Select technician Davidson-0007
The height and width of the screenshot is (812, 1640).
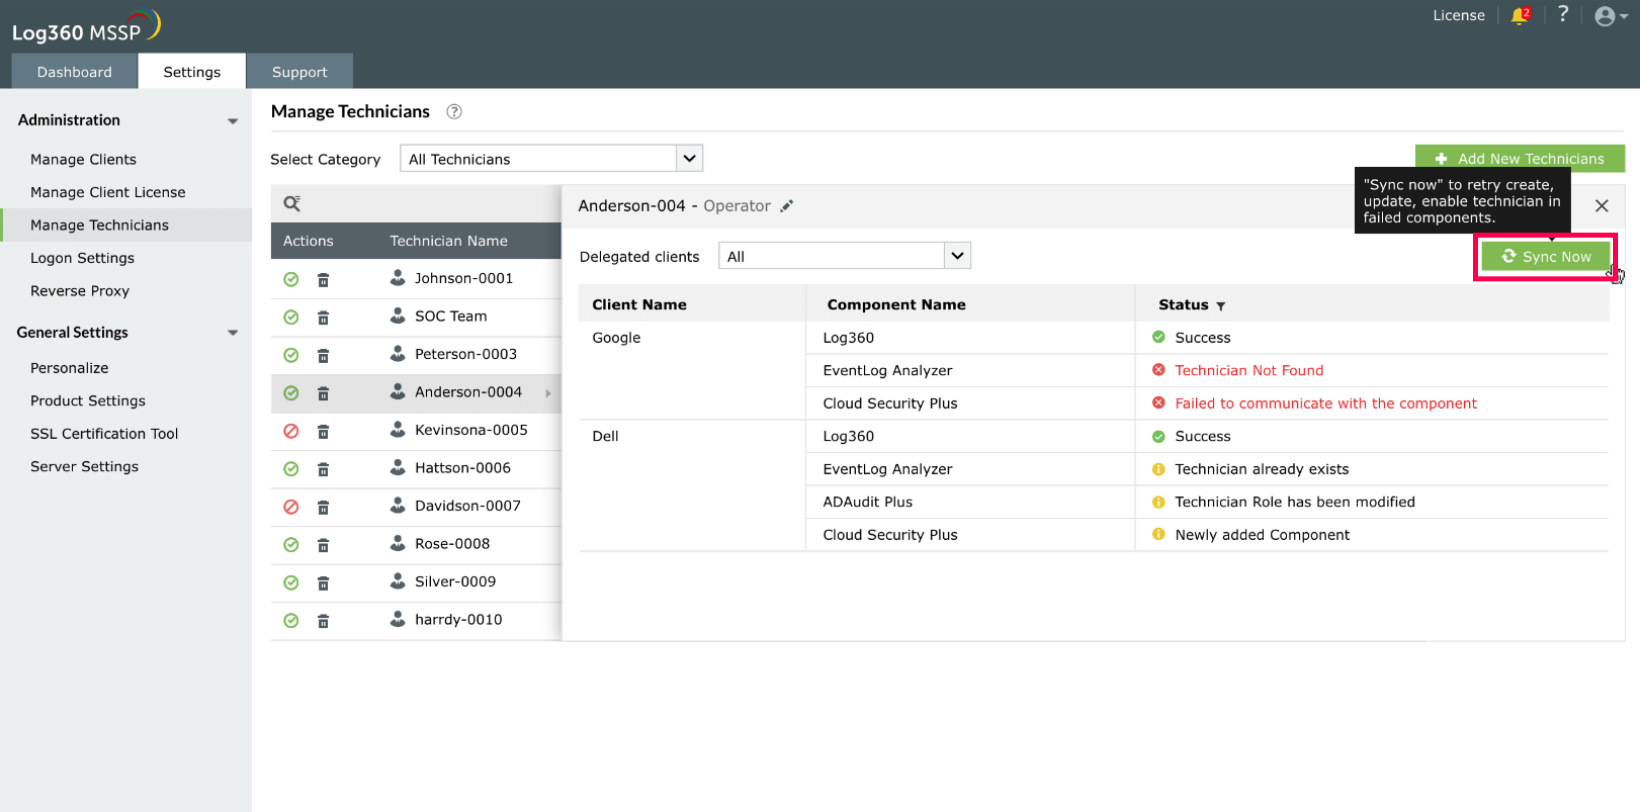(468, 507)
